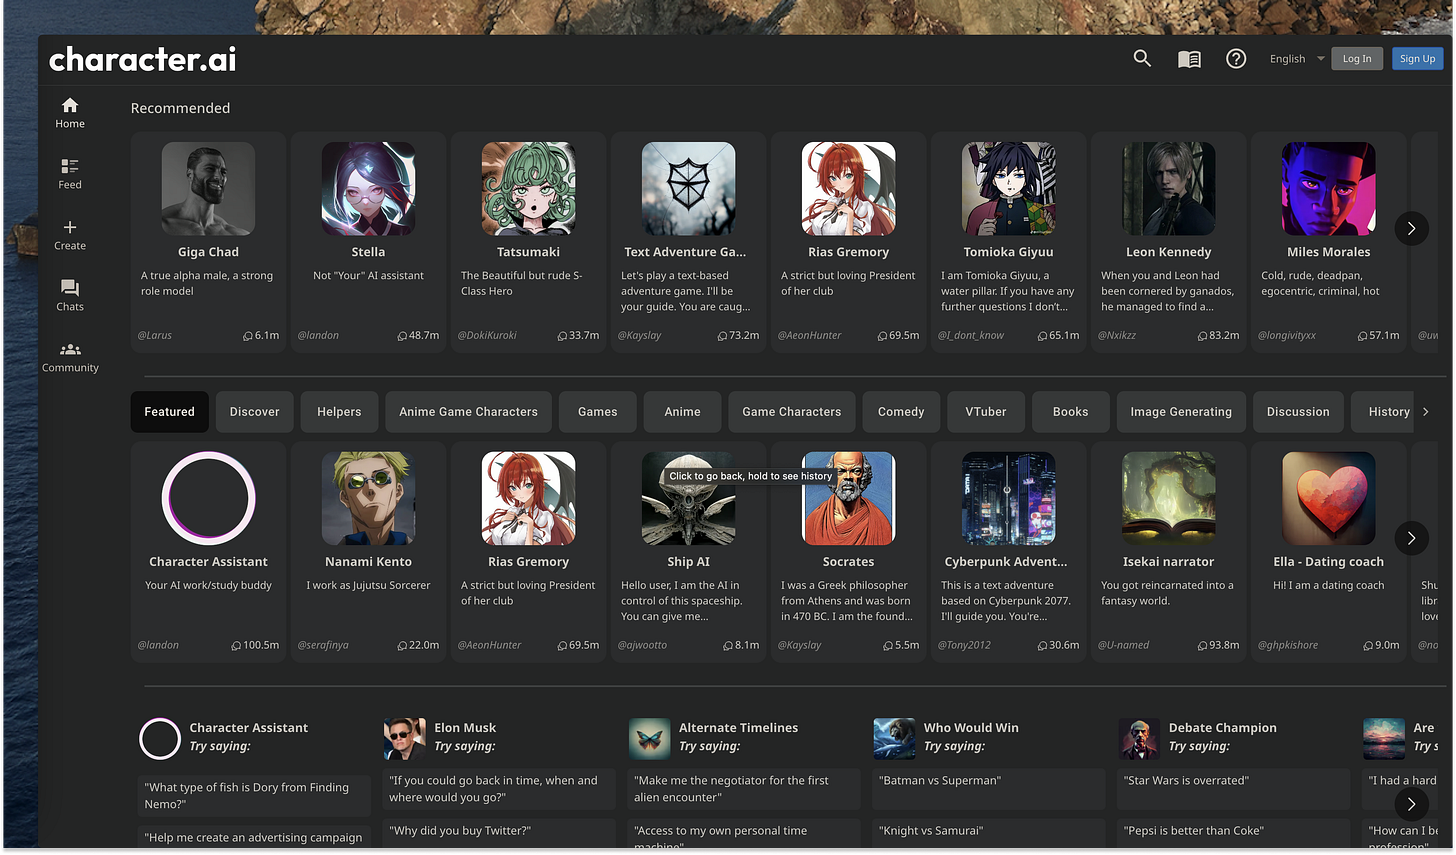The height and width of the screenshot is (855, 1456).
Task: Open the English language dropdown
Action: (1297, 59)
